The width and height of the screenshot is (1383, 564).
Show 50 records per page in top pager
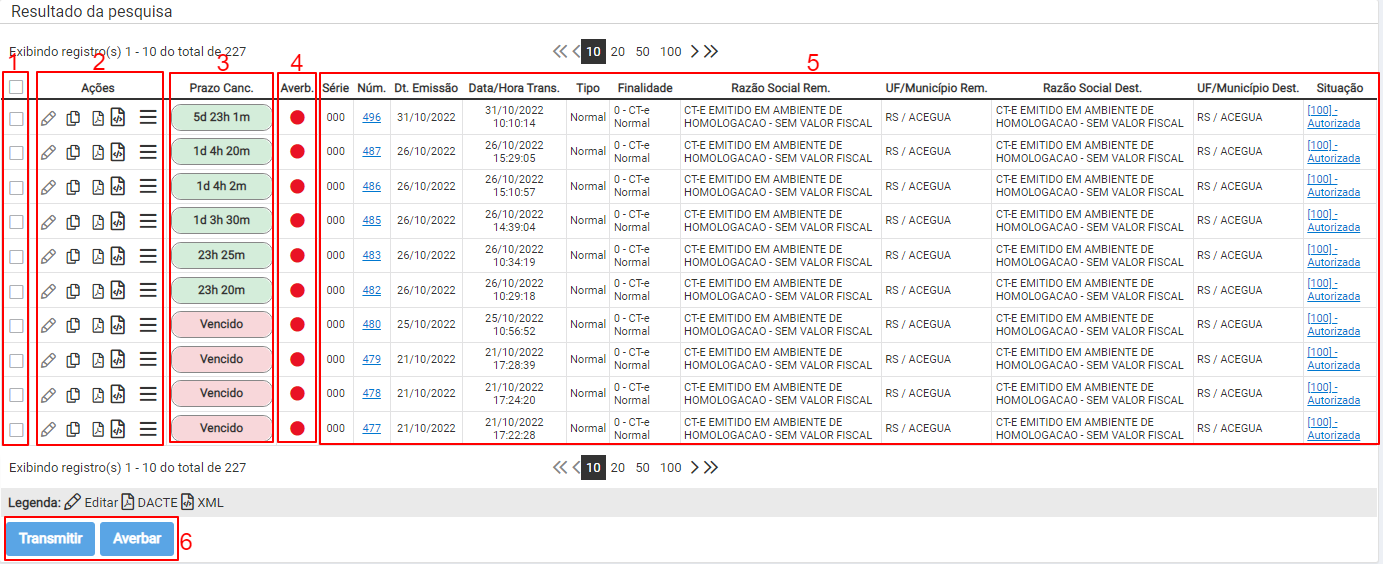(643, 51)
